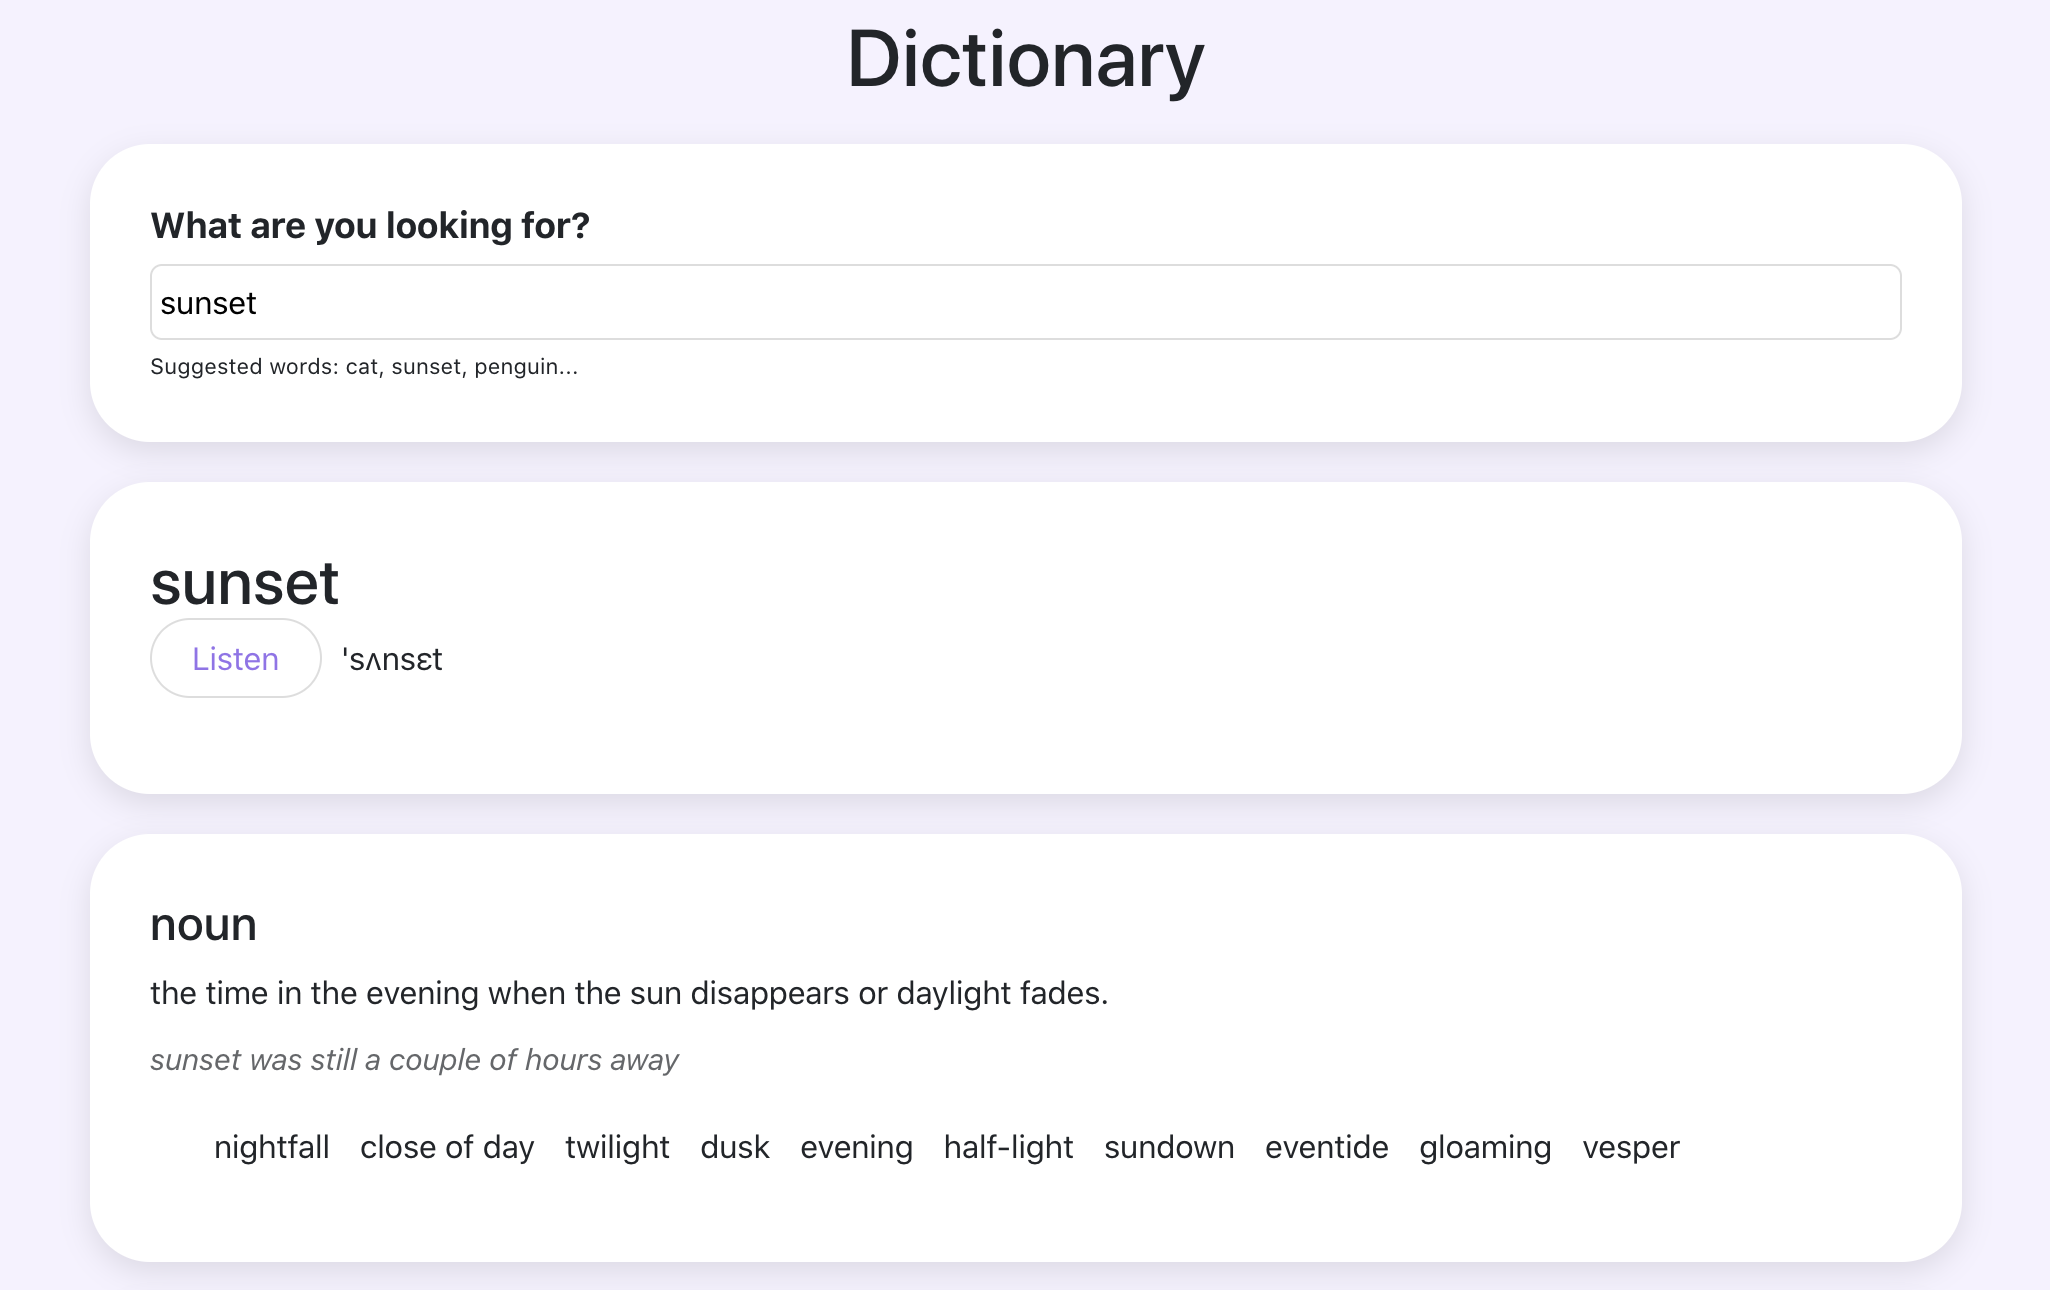Select the synonym 'half-light'

click(x=1009, y=1147)
